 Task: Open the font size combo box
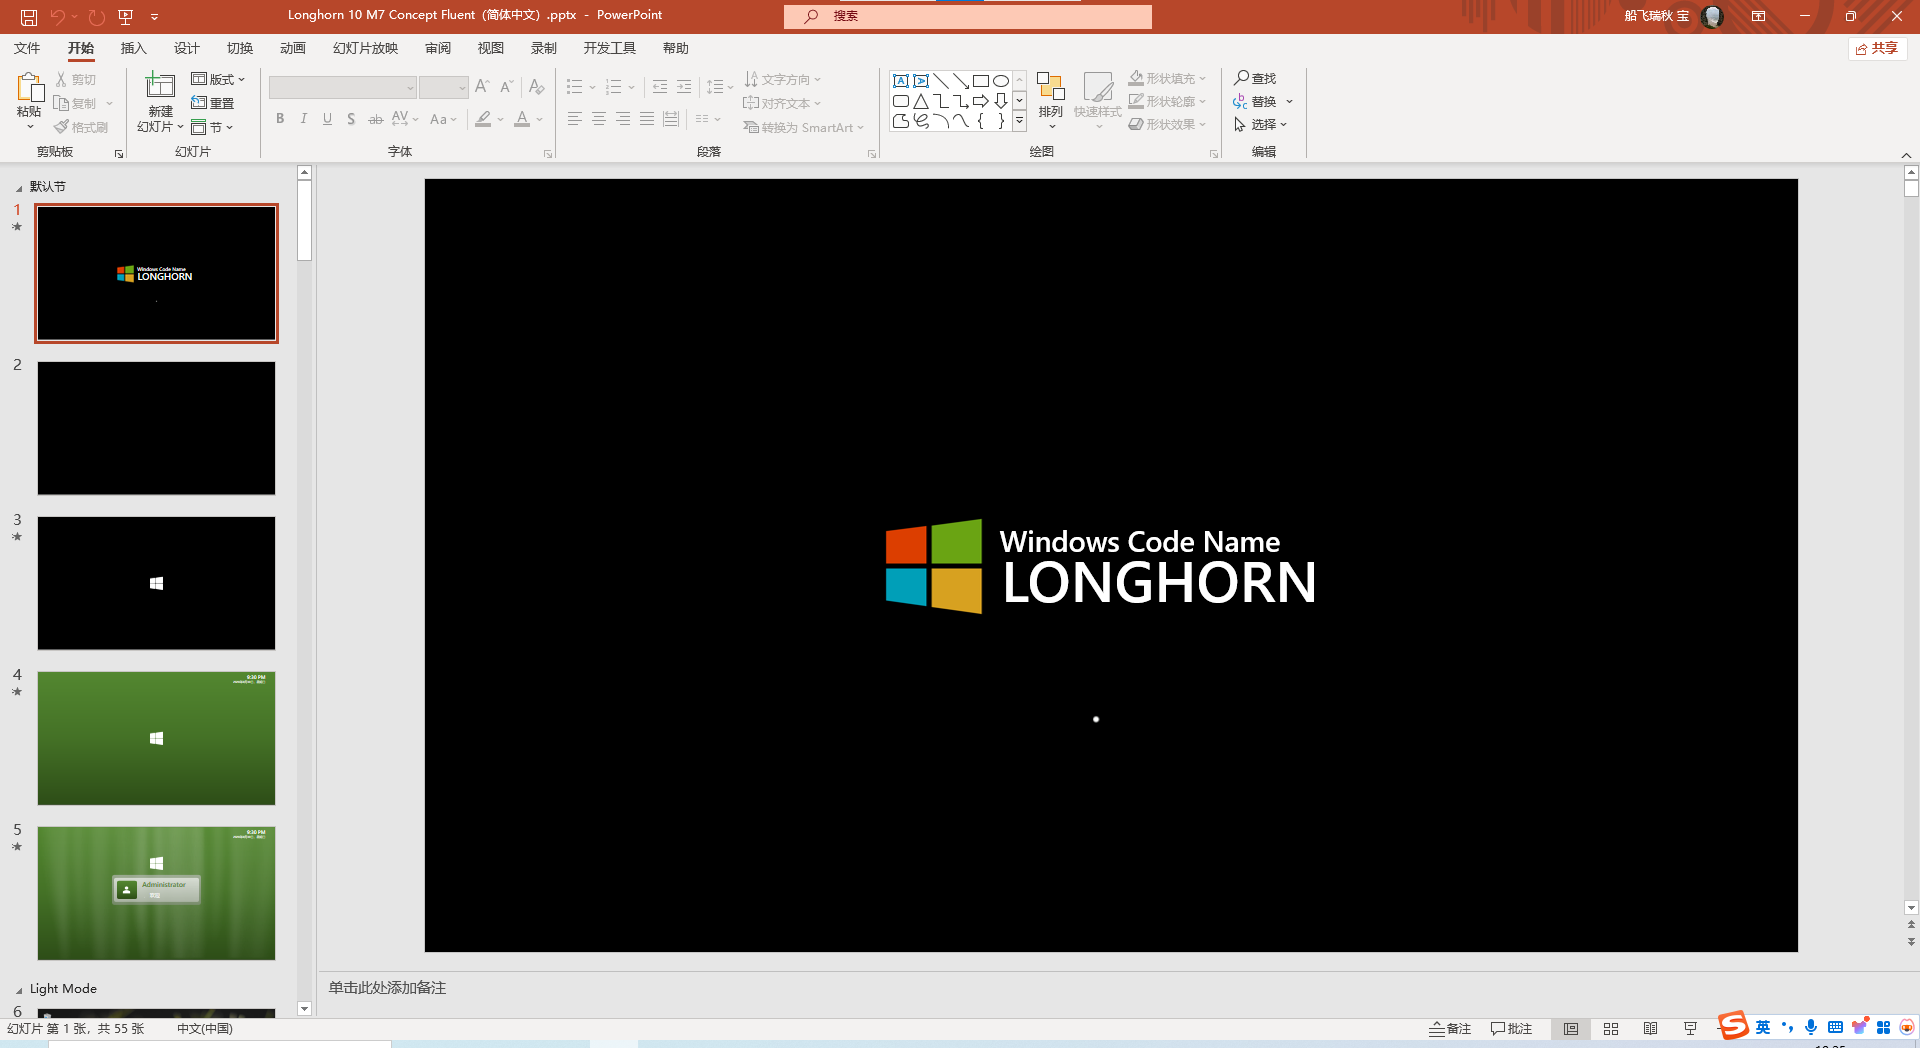click(444, 87)
